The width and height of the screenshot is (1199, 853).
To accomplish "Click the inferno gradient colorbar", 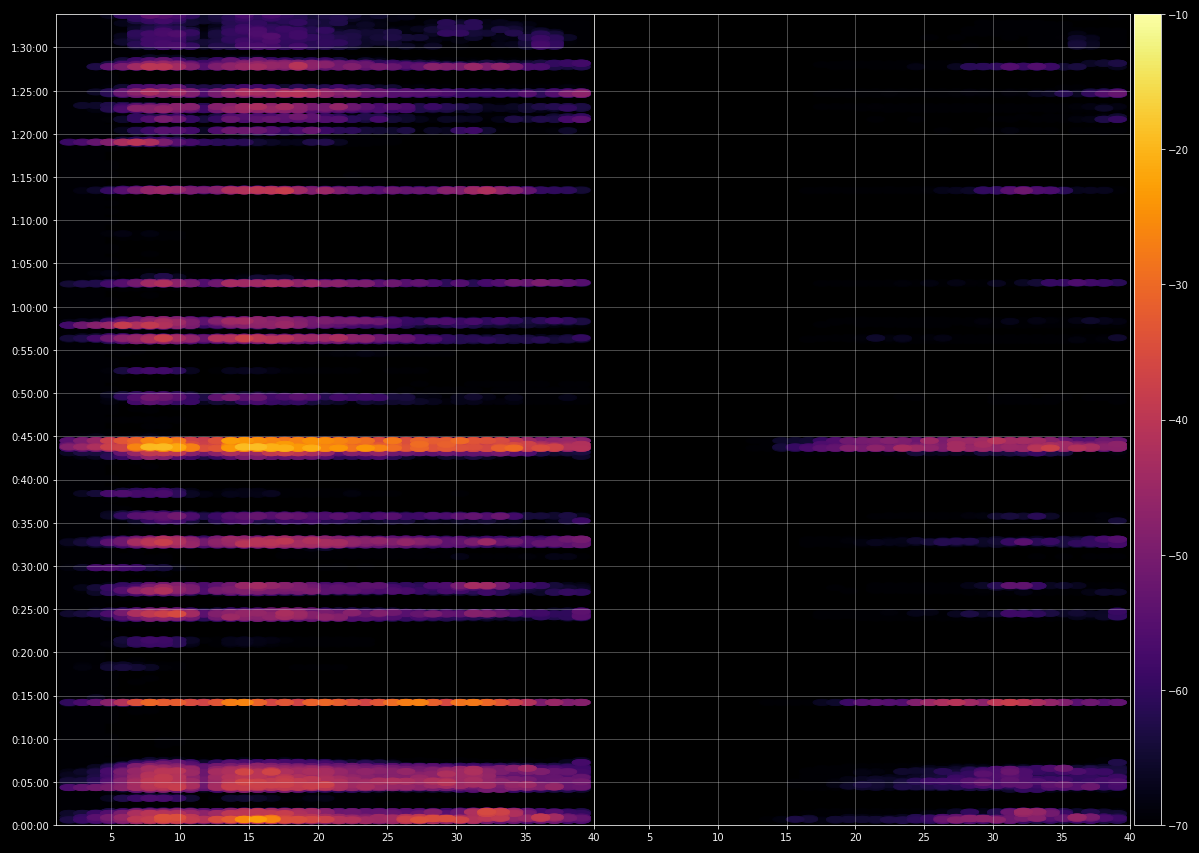I will click(x=1147, y=420).
